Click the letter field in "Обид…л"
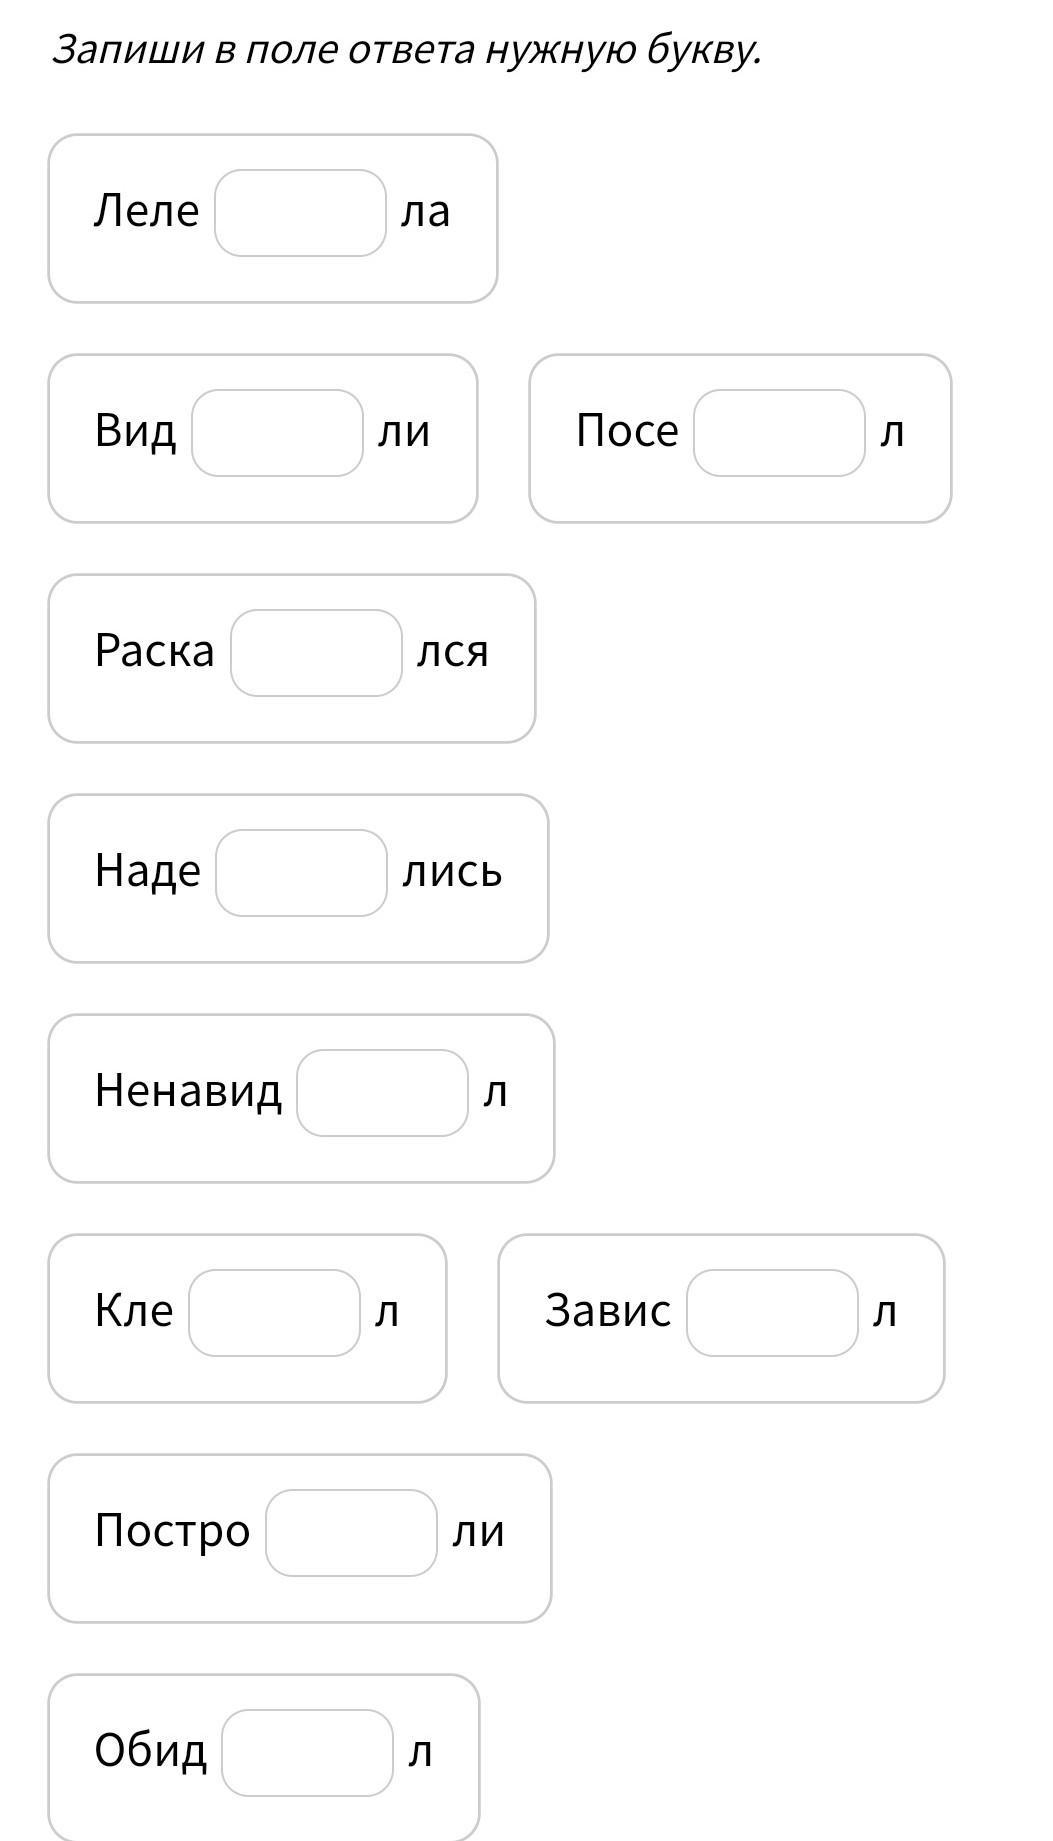 click(x=307, y=1753)
